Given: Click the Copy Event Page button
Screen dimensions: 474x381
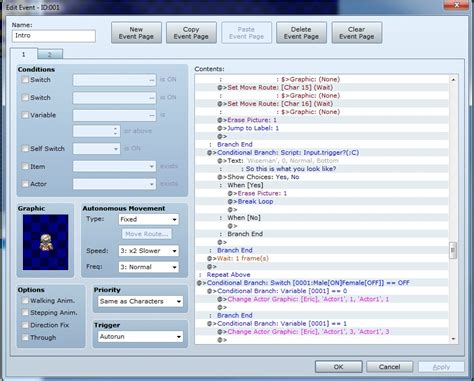Looking at the screenshot, I should [191, 33].
